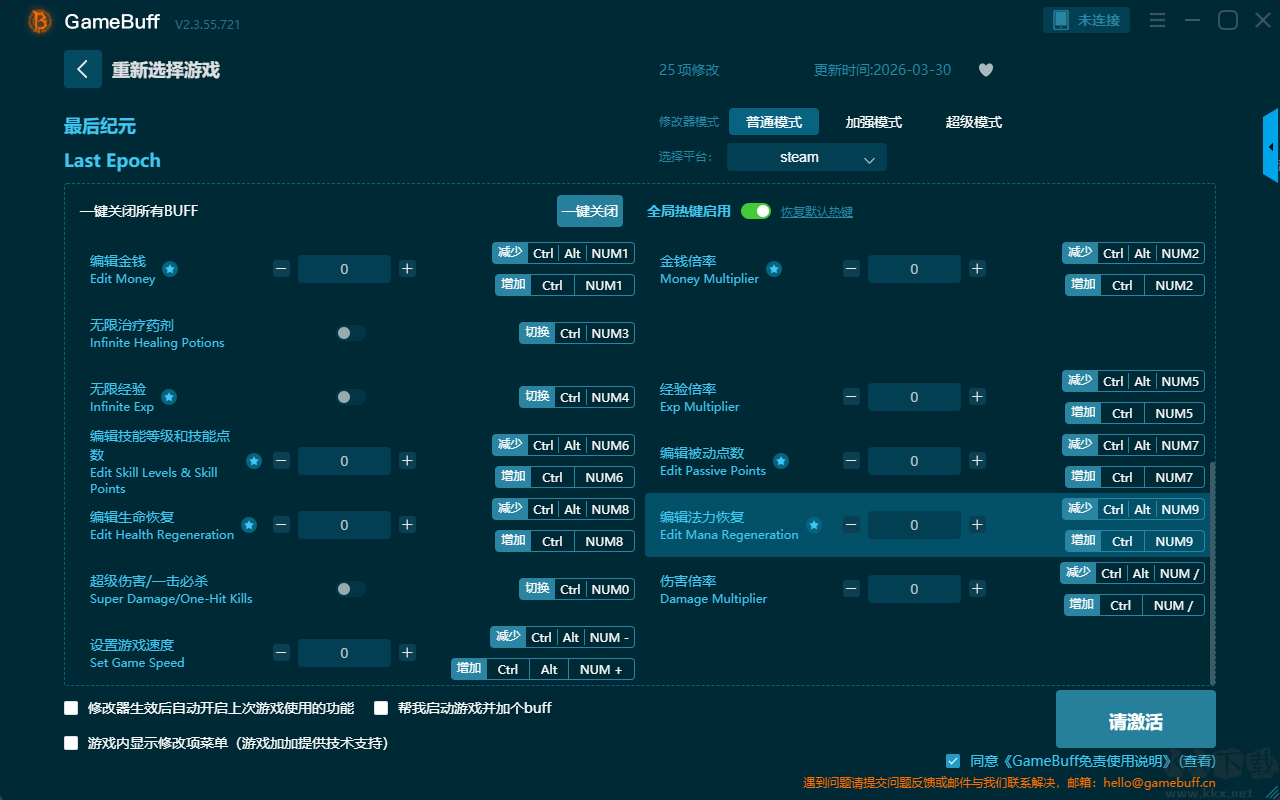Click 减少 hotkey tag for Edit Money

coord(510,253)
